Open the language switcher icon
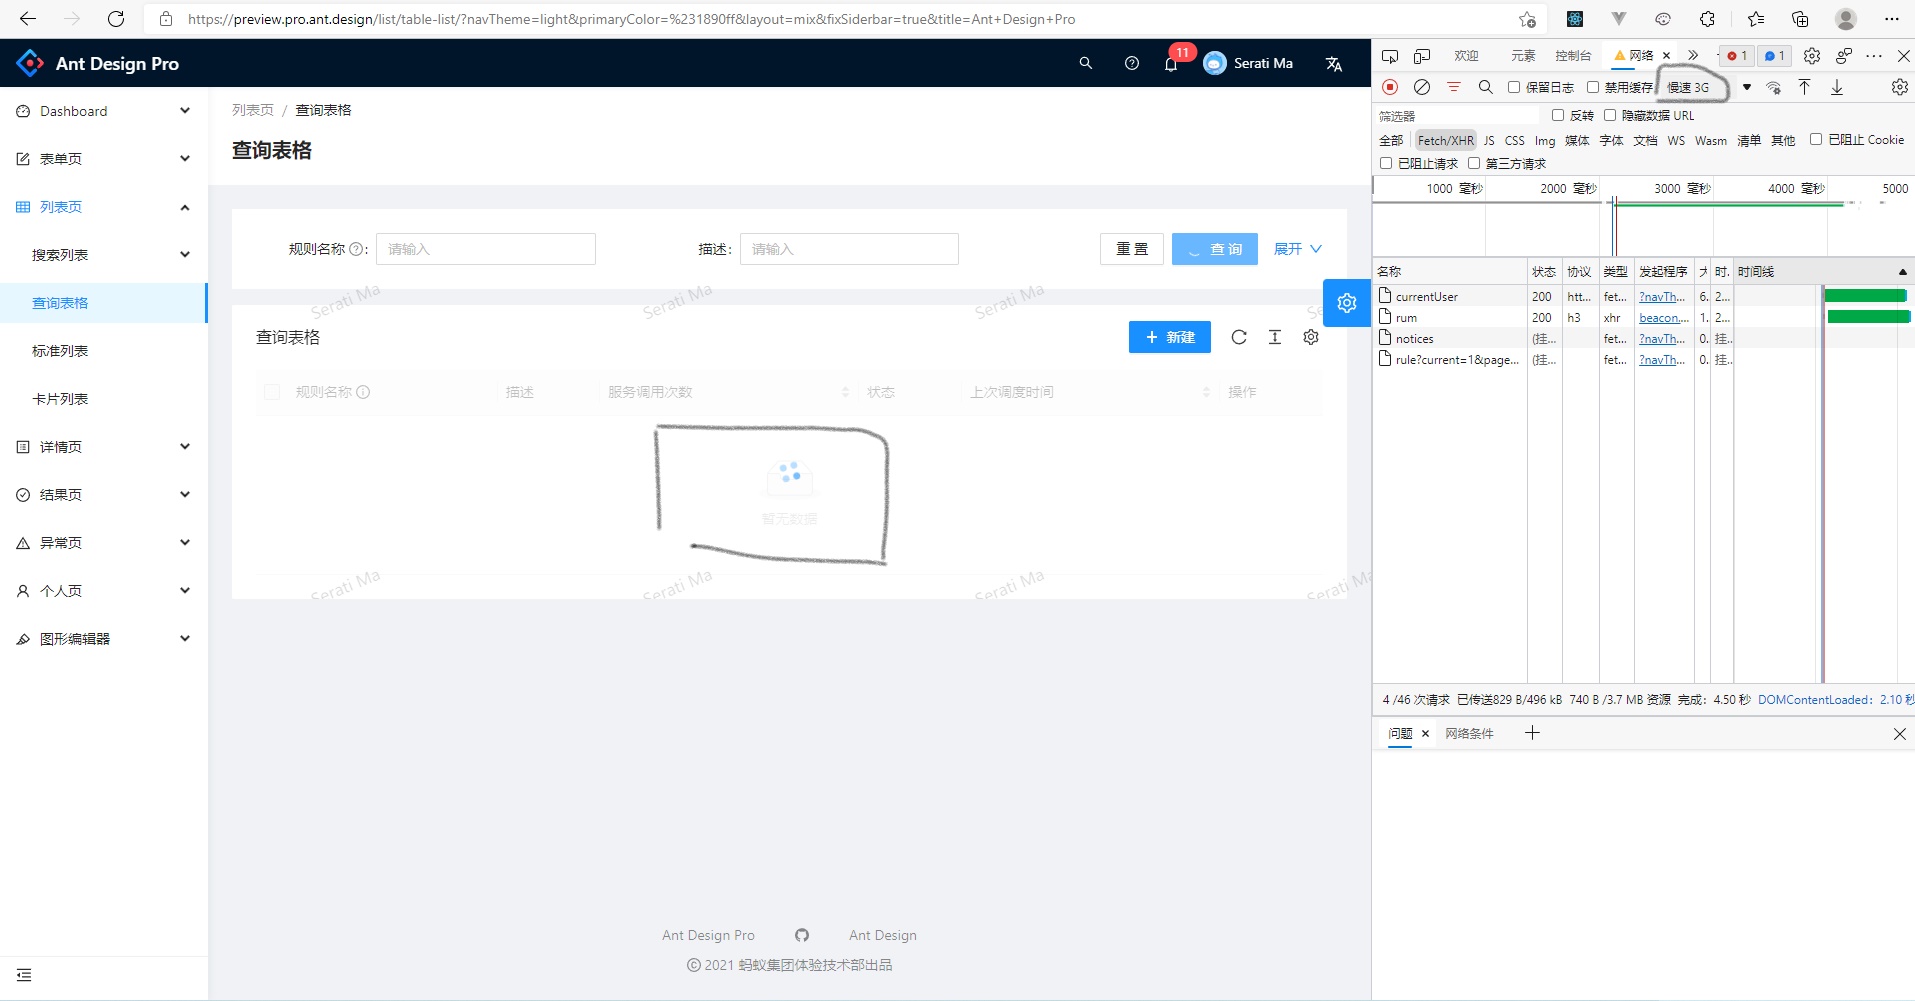Viewport: 1915px width, 1001px height. (1333, 63)
